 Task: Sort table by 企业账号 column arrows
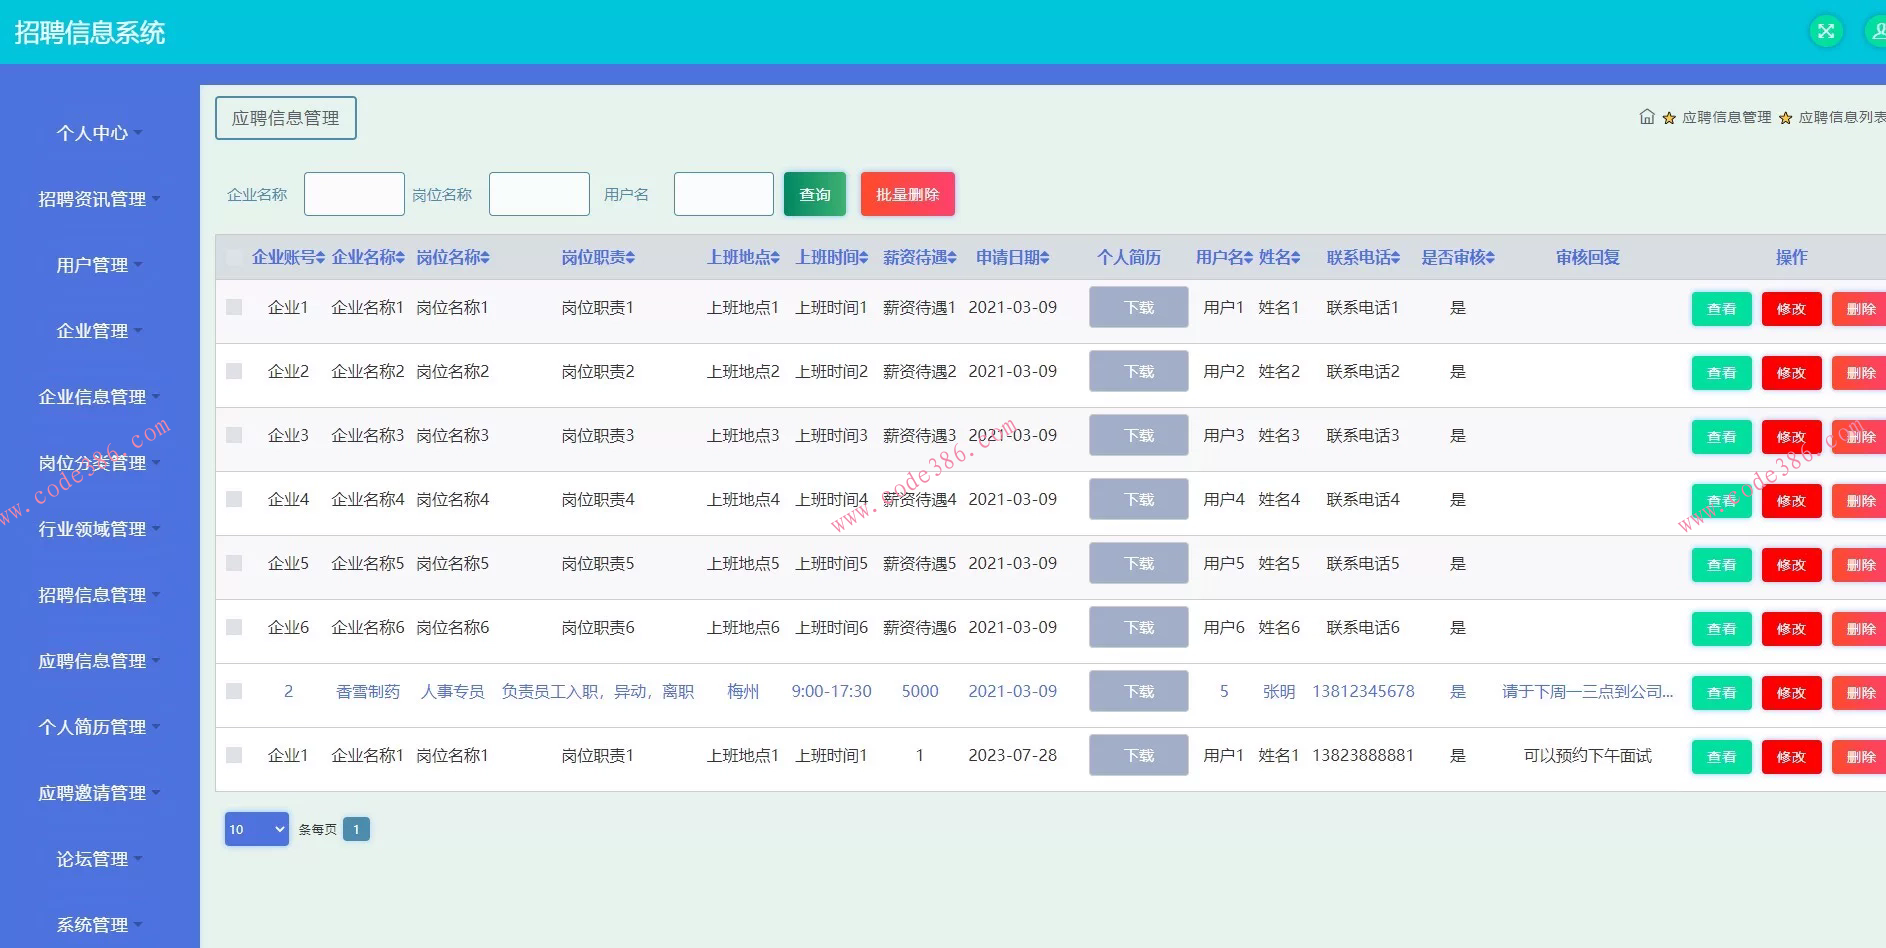(320, 258)
